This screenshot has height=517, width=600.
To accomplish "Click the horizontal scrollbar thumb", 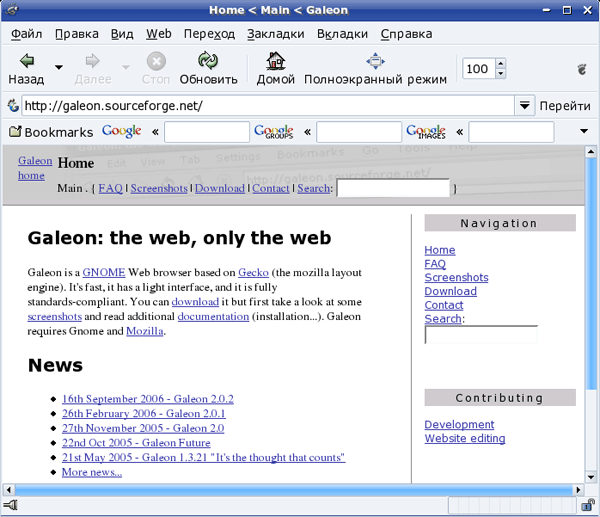I will tap(293, 489).
